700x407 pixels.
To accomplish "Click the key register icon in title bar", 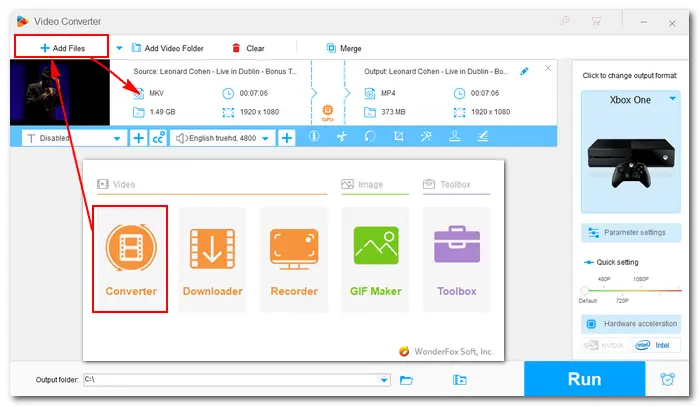I will pyautogui.click(x=565, y=21).
